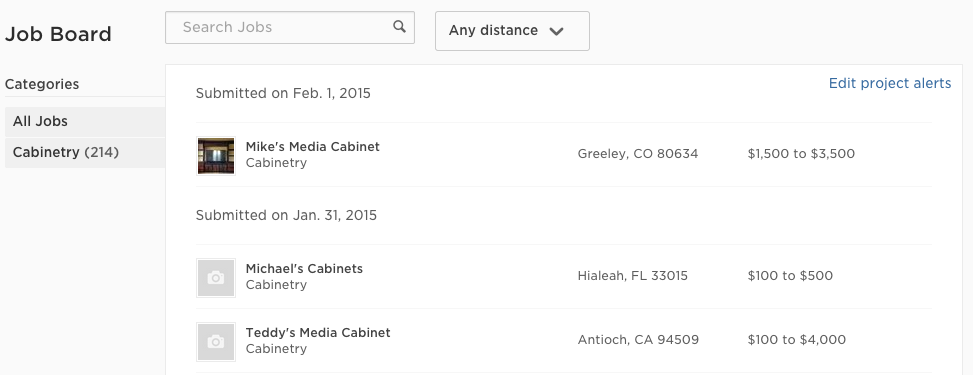
Task: Click the camera placeholder for Teddy's Media Cabinet
Action: [216, 342]
